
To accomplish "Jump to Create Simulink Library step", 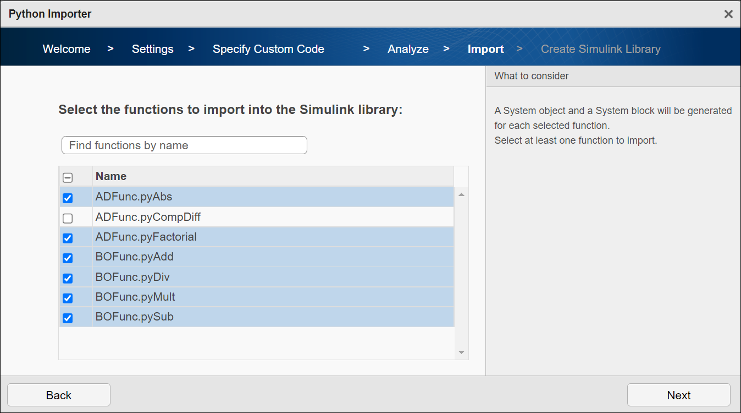I will pyautogui.click(x=600, y=49).
